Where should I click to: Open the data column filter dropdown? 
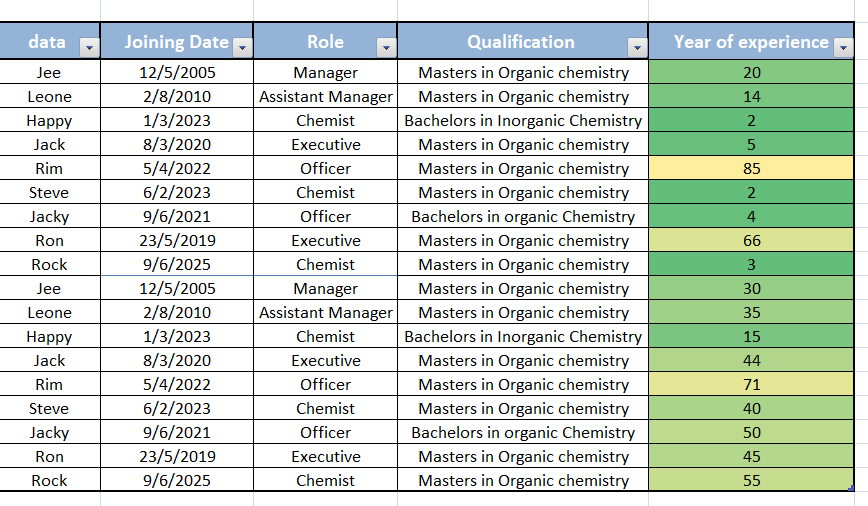click(89, 48)
